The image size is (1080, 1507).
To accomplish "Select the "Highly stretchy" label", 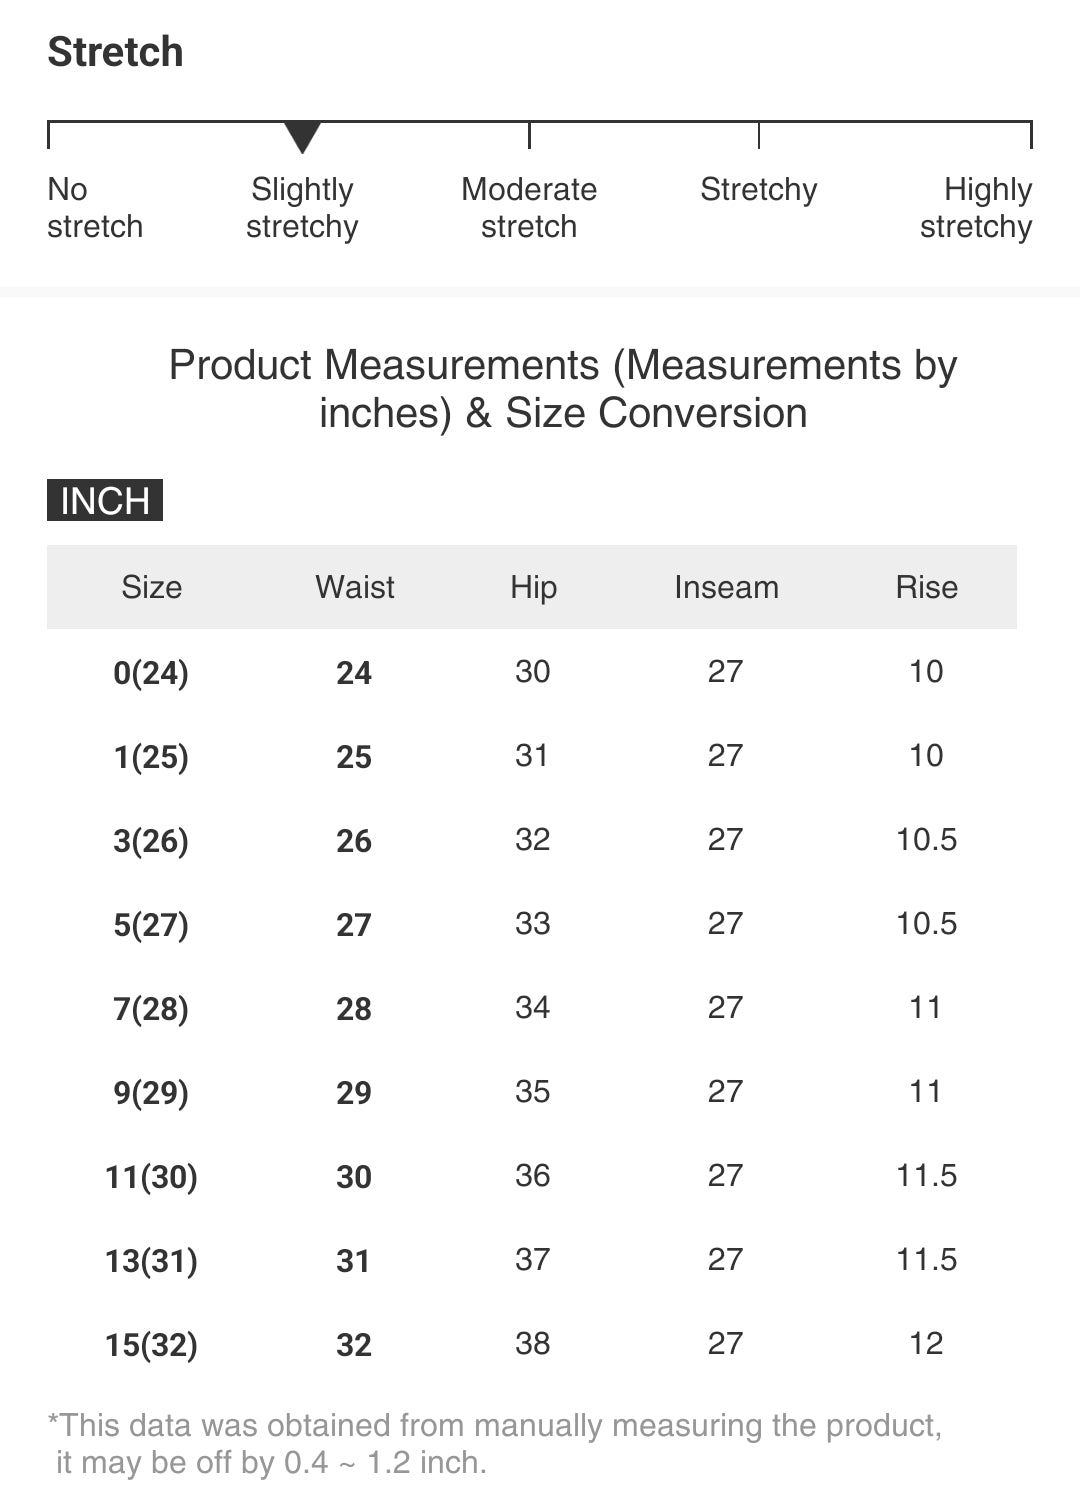I will coord(976,208).
